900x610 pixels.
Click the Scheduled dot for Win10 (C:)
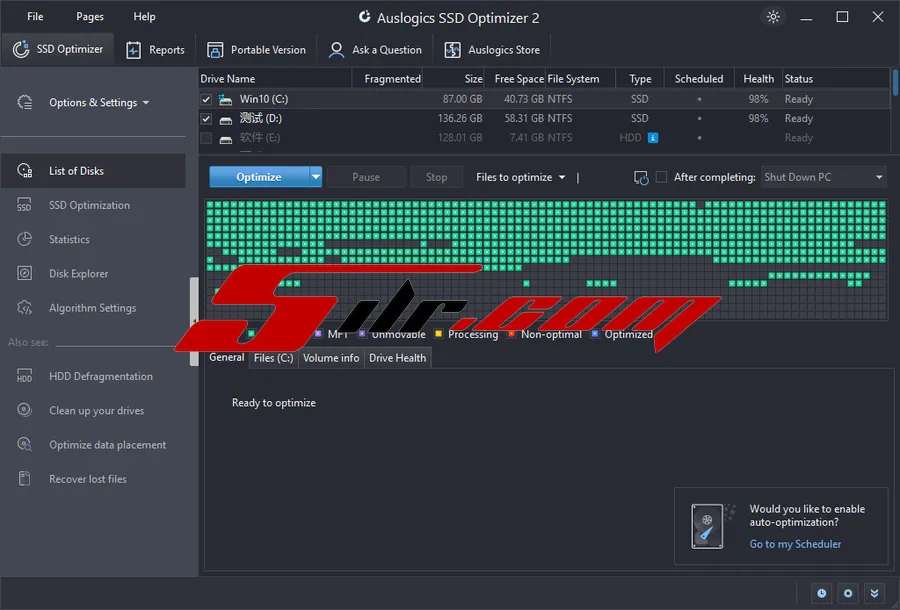pyautogui.click(x=699, y=99)
